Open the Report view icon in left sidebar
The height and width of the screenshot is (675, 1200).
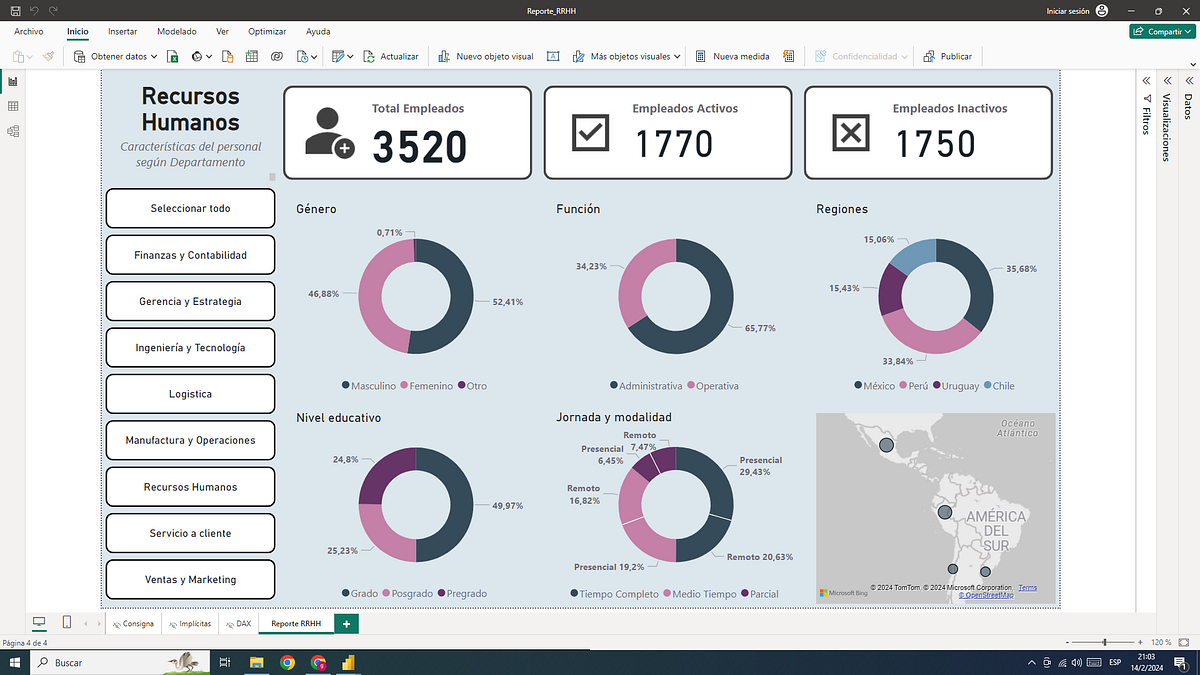(13, 82)
